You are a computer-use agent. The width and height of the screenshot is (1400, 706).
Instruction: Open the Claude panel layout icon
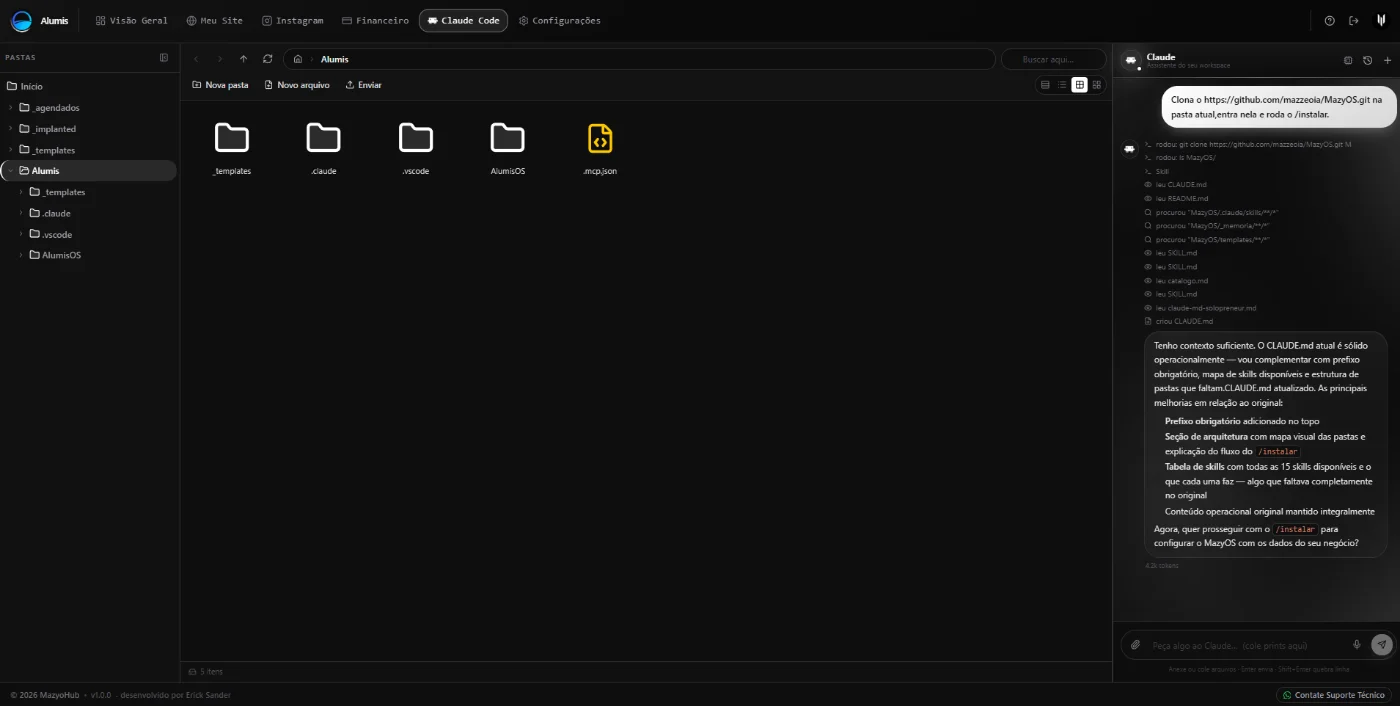pyautogui.click(x=1348, y=60)
